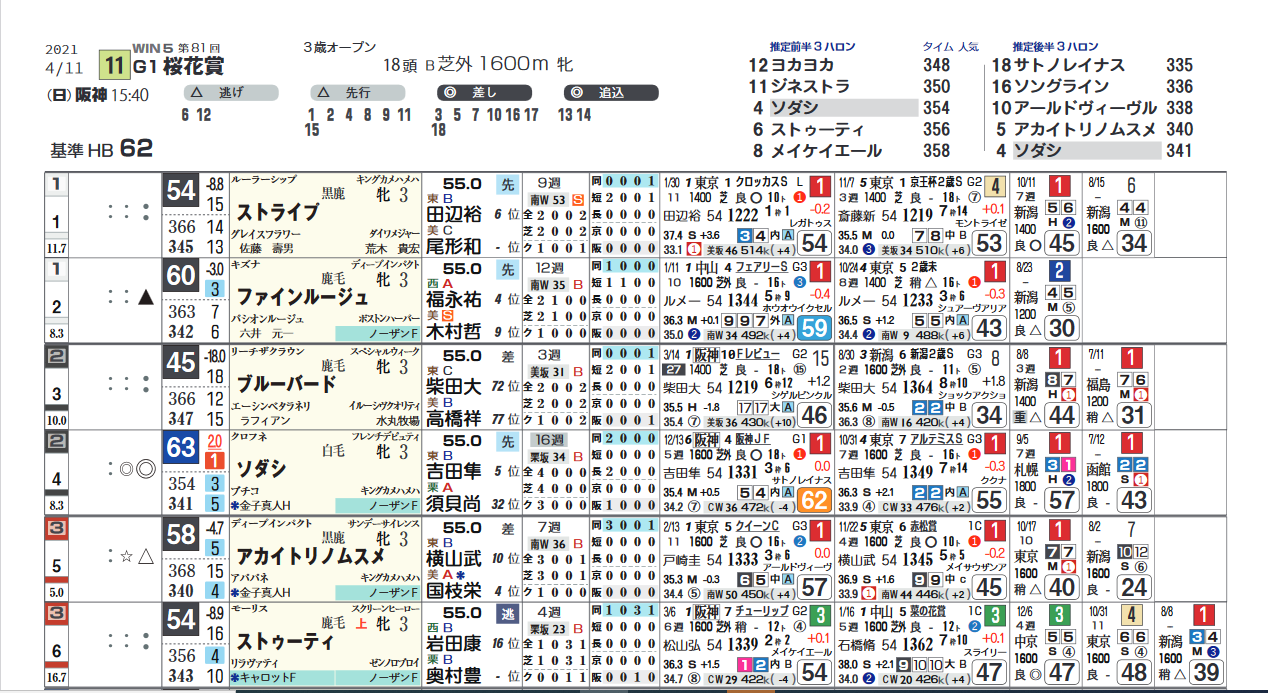The image size is (1268, 693).
Task: Click trainer name 須貝尚
Action: point(453,504)
